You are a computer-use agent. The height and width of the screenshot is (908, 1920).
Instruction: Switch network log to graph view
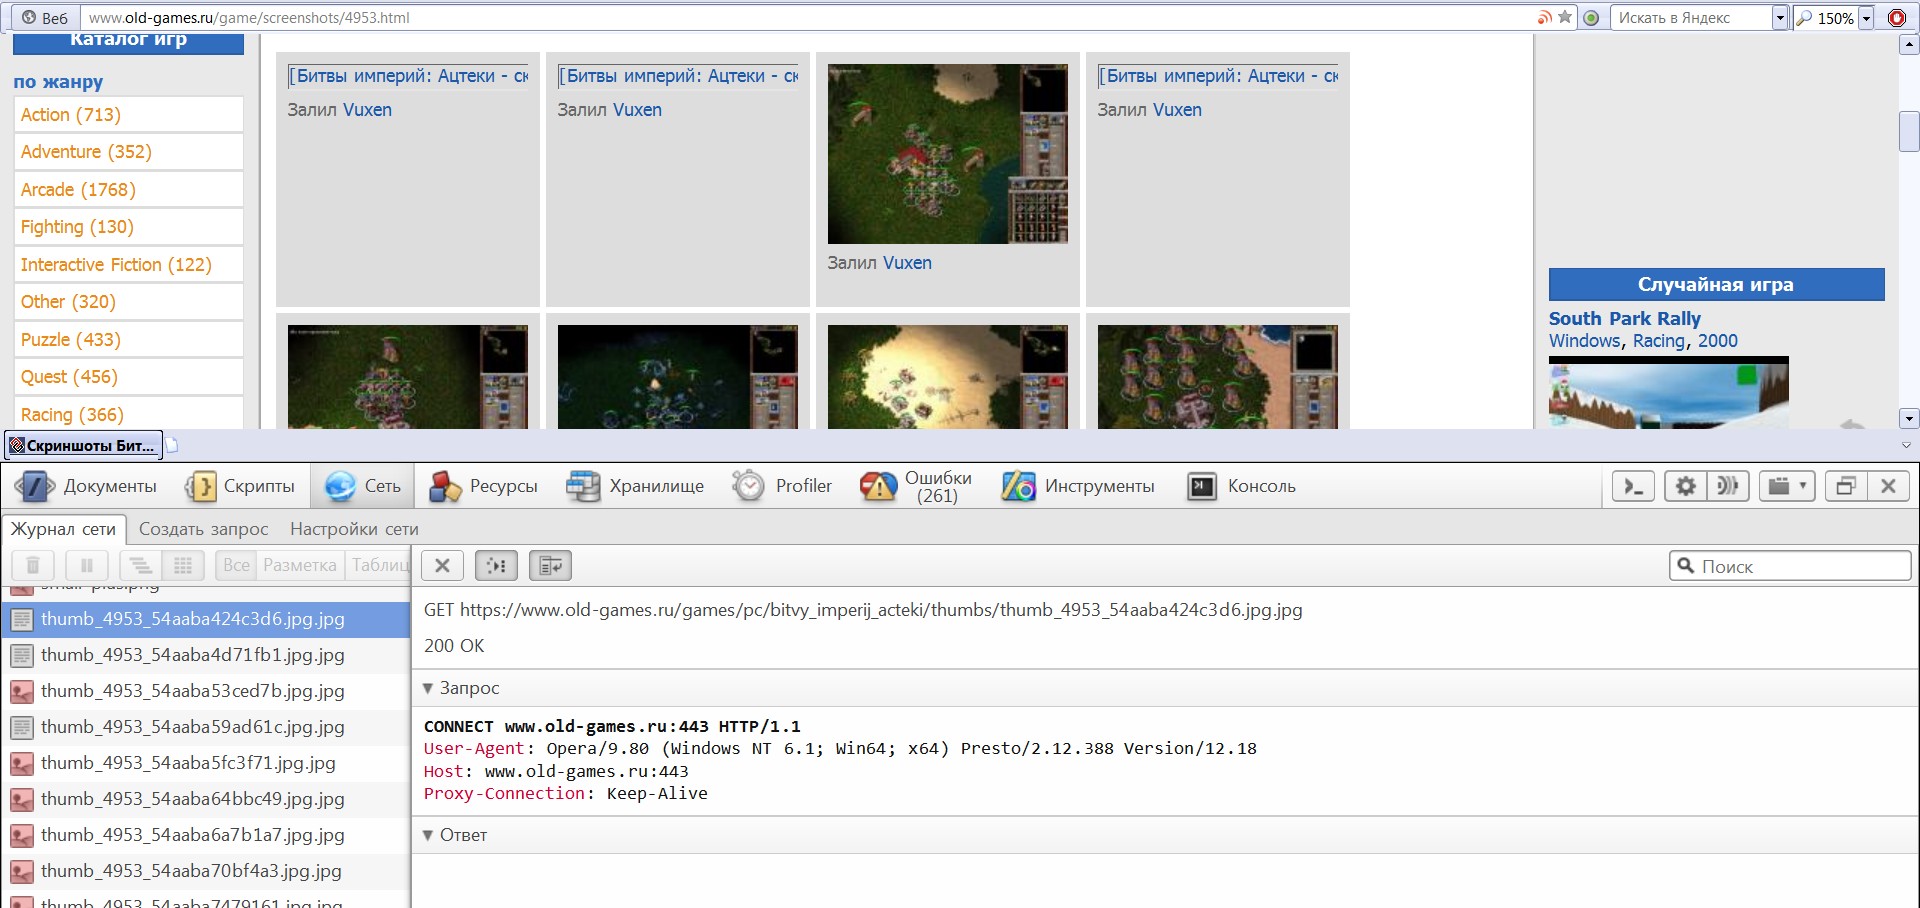click(x=141, y=566)
